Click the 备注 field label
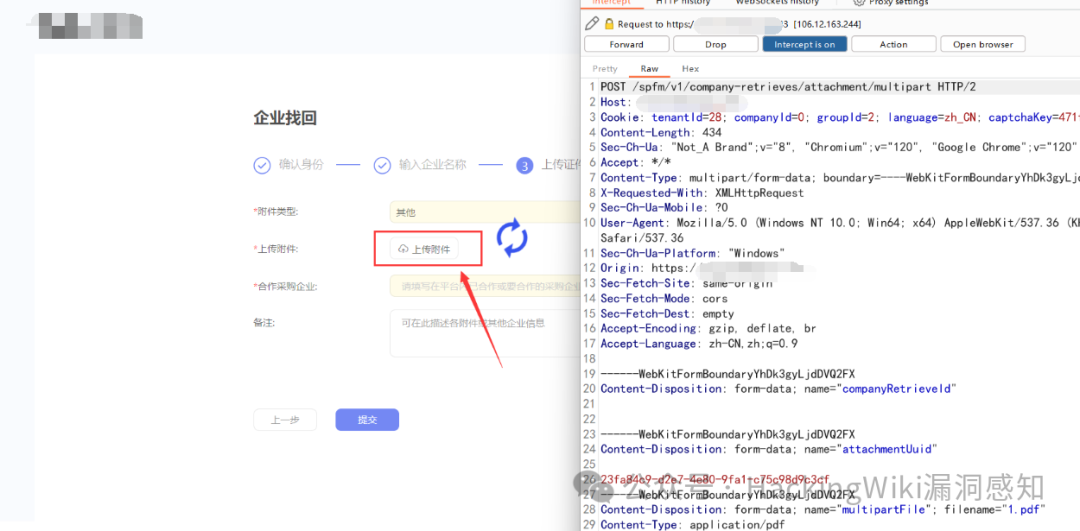This screenshot has height=531, width=1080. coord(264,322)
